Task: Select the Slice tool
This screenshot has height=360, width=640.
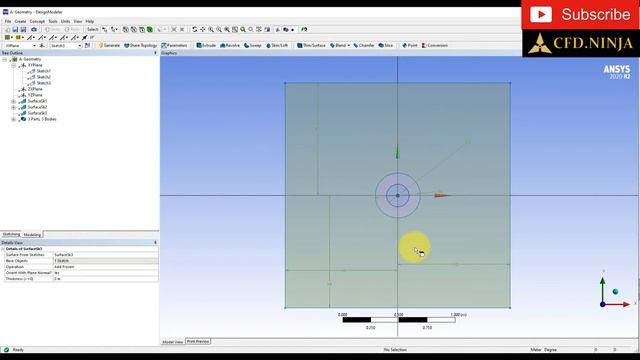Action: pyautogui.click(x=386, y=45)
